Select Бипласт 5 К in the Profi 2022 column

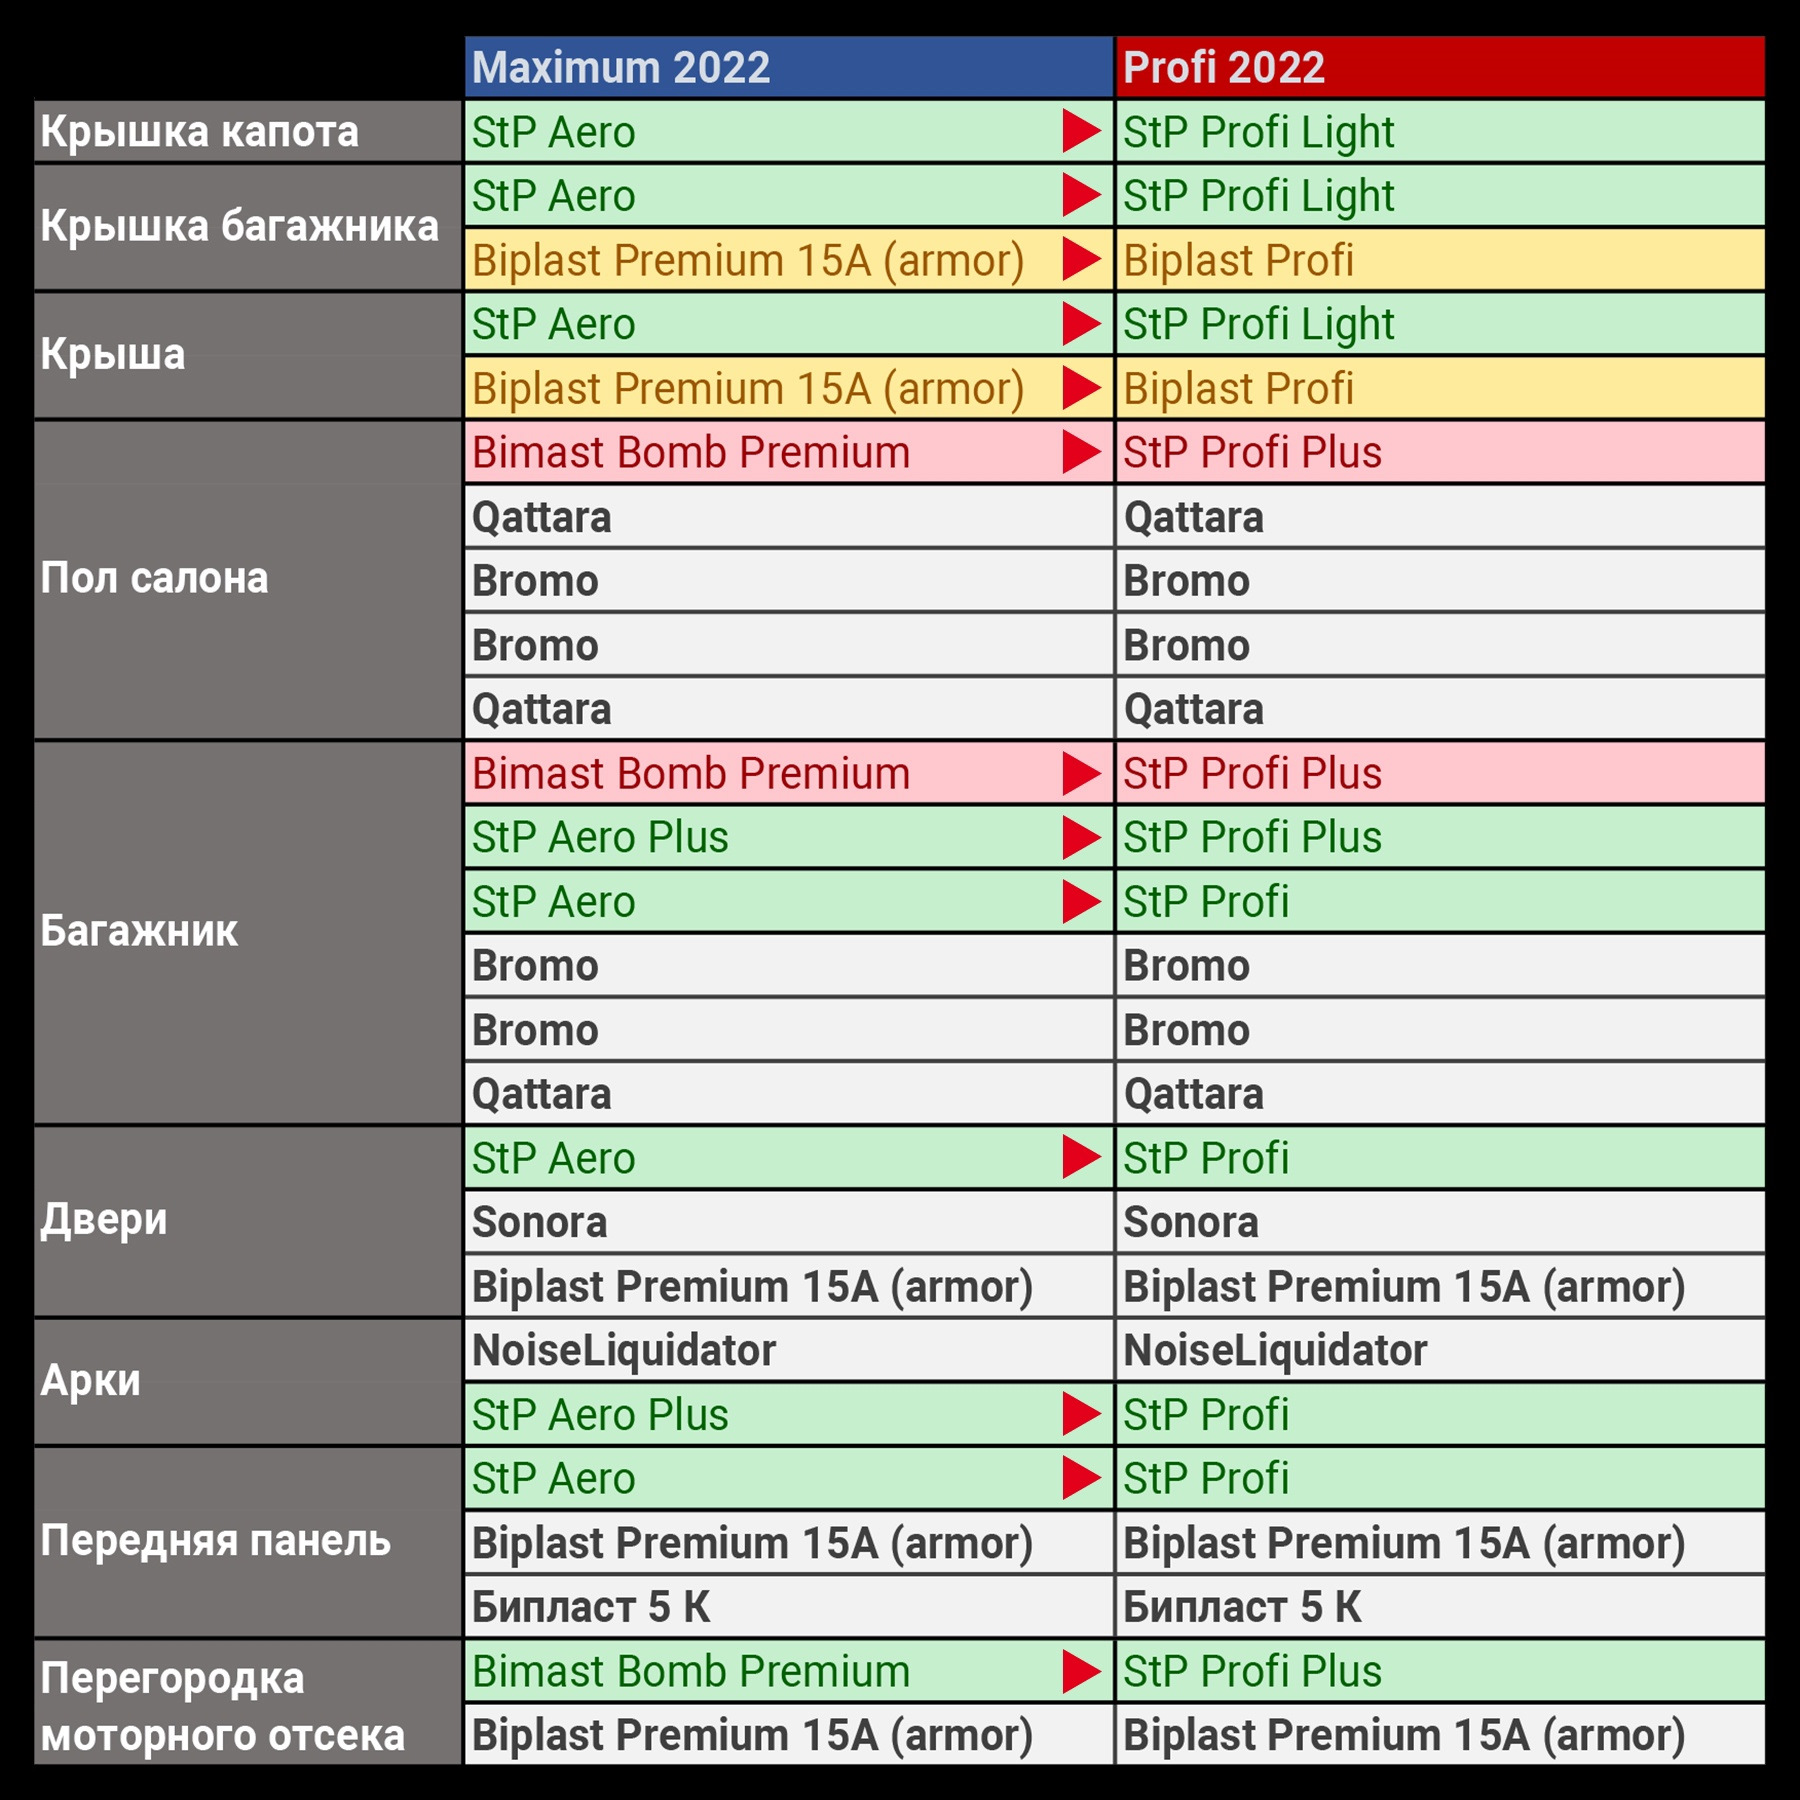click(x=1242, y=1607)
